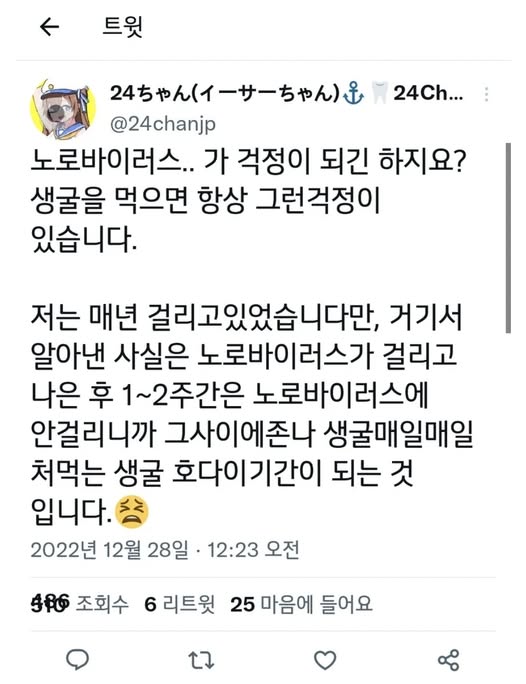View the 25 마음에 들어요 list
526x684 pixels.
(301, 604)
